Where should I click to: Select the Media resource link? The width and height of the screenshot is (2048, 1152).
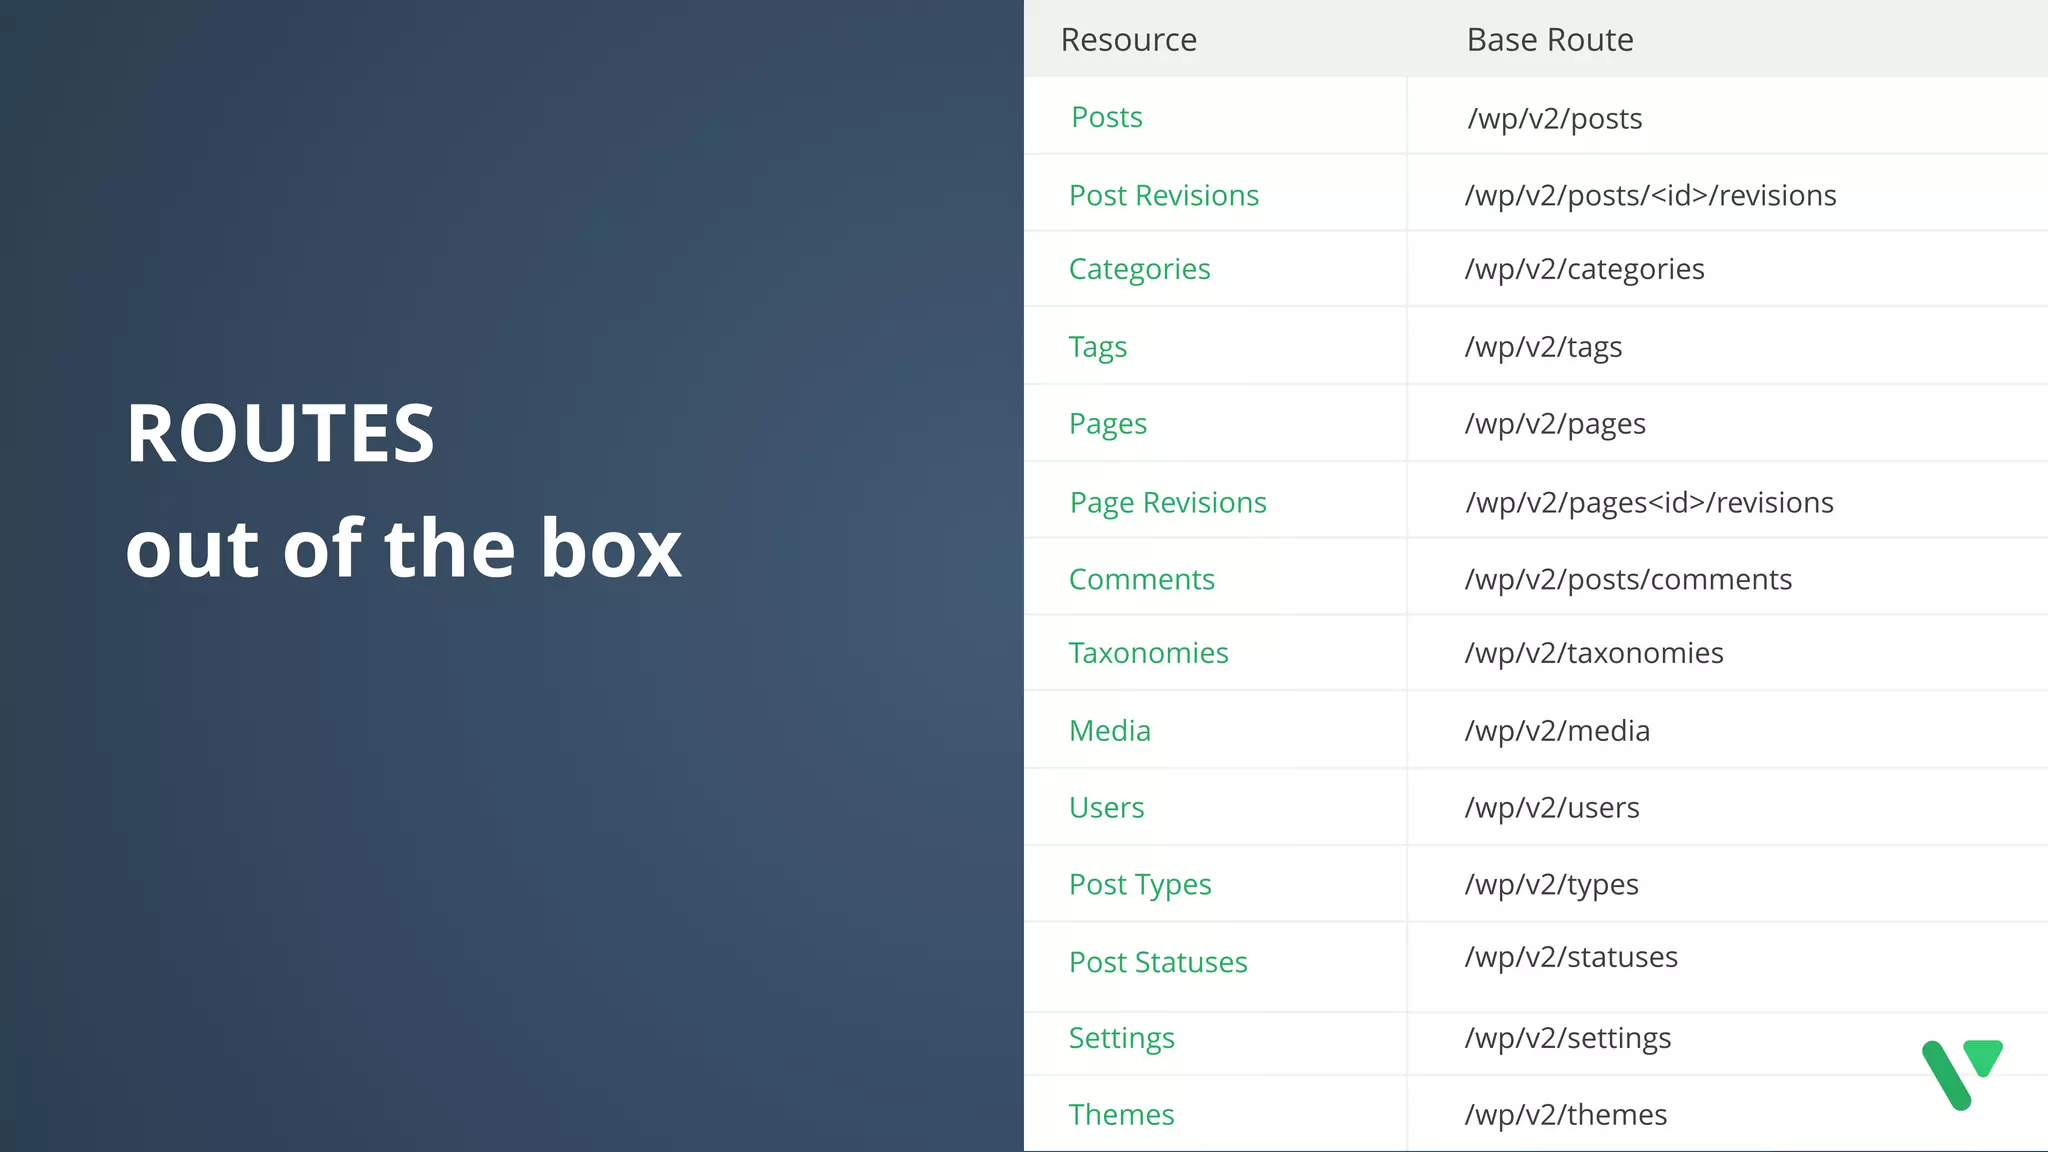[1109, 730]
